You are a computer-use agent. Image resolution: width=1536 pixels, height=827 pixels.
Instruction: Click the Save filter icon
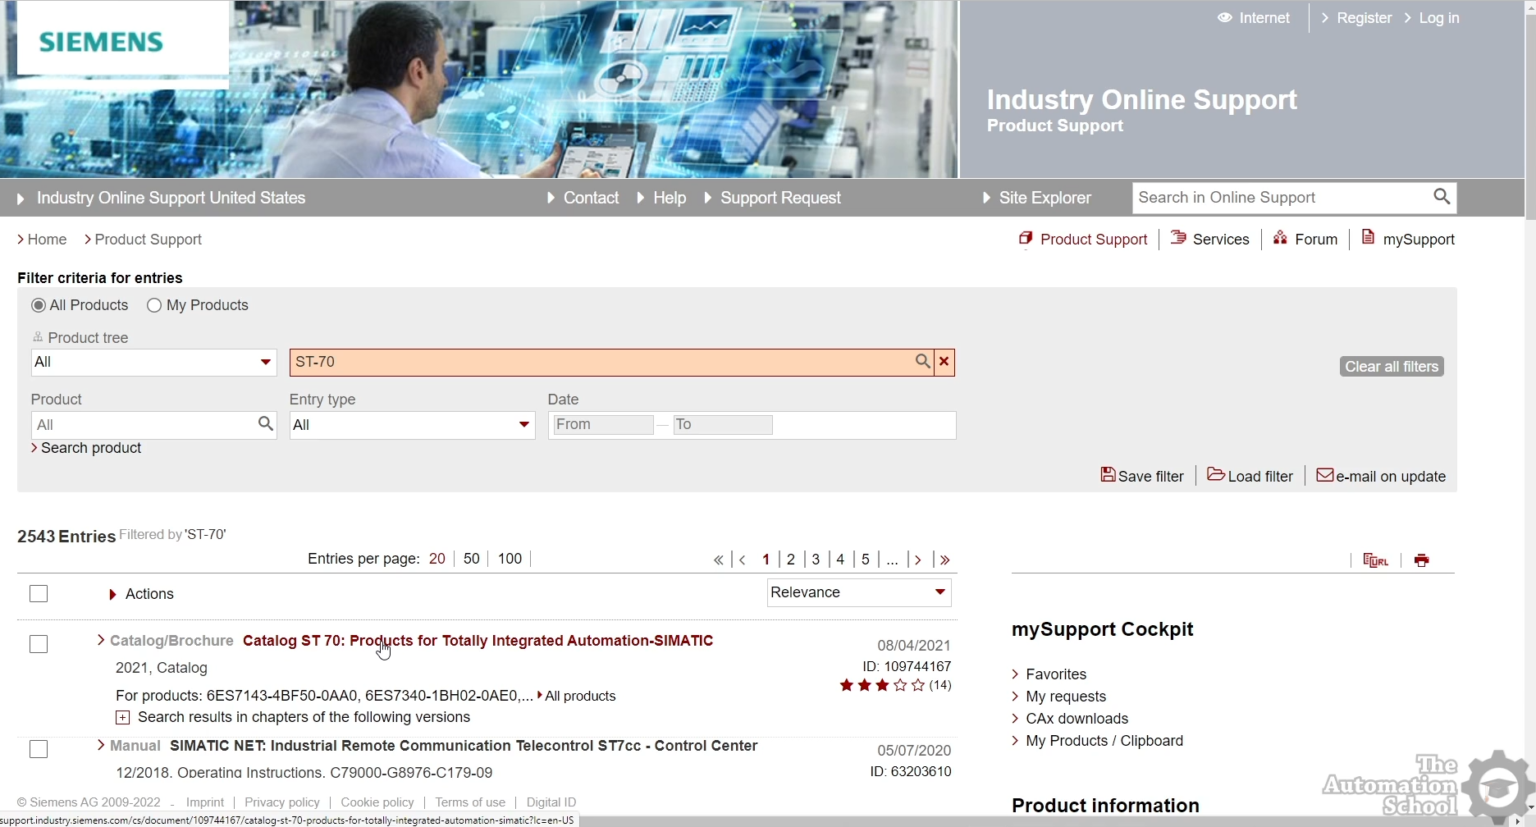pos(1108,475)
